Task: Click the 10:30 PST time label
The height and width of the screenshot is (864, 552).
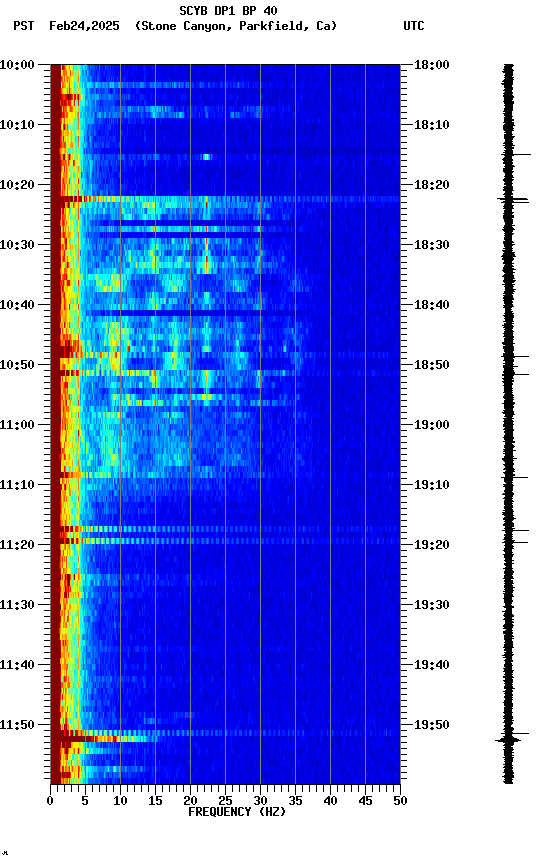Action: (17, 245)
